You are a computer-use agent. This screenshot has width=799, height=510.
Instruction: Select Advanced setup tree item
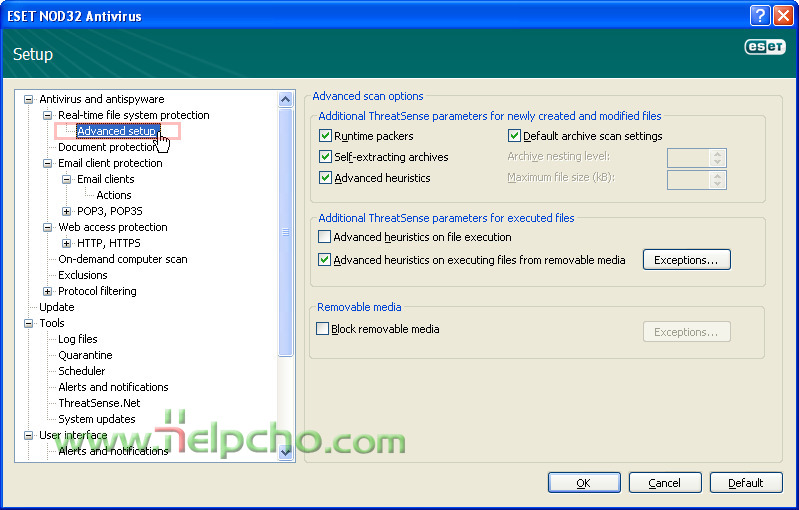pyautogui.click(x=117, y=131)
